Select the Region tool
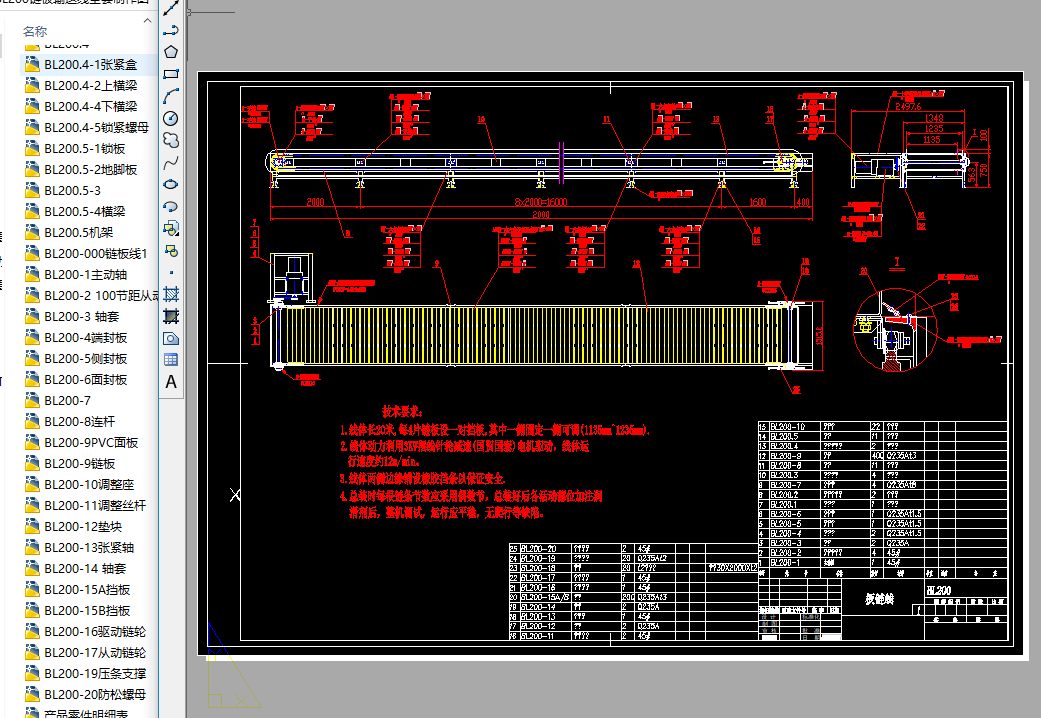Viewport: 1041px width, 718px height. pyautogui.click(x=171, y=338)
